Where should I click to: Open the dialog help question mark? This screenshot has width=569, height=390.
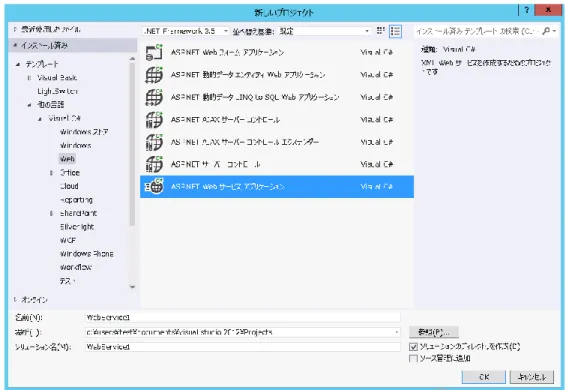click(x=527, y=10)
